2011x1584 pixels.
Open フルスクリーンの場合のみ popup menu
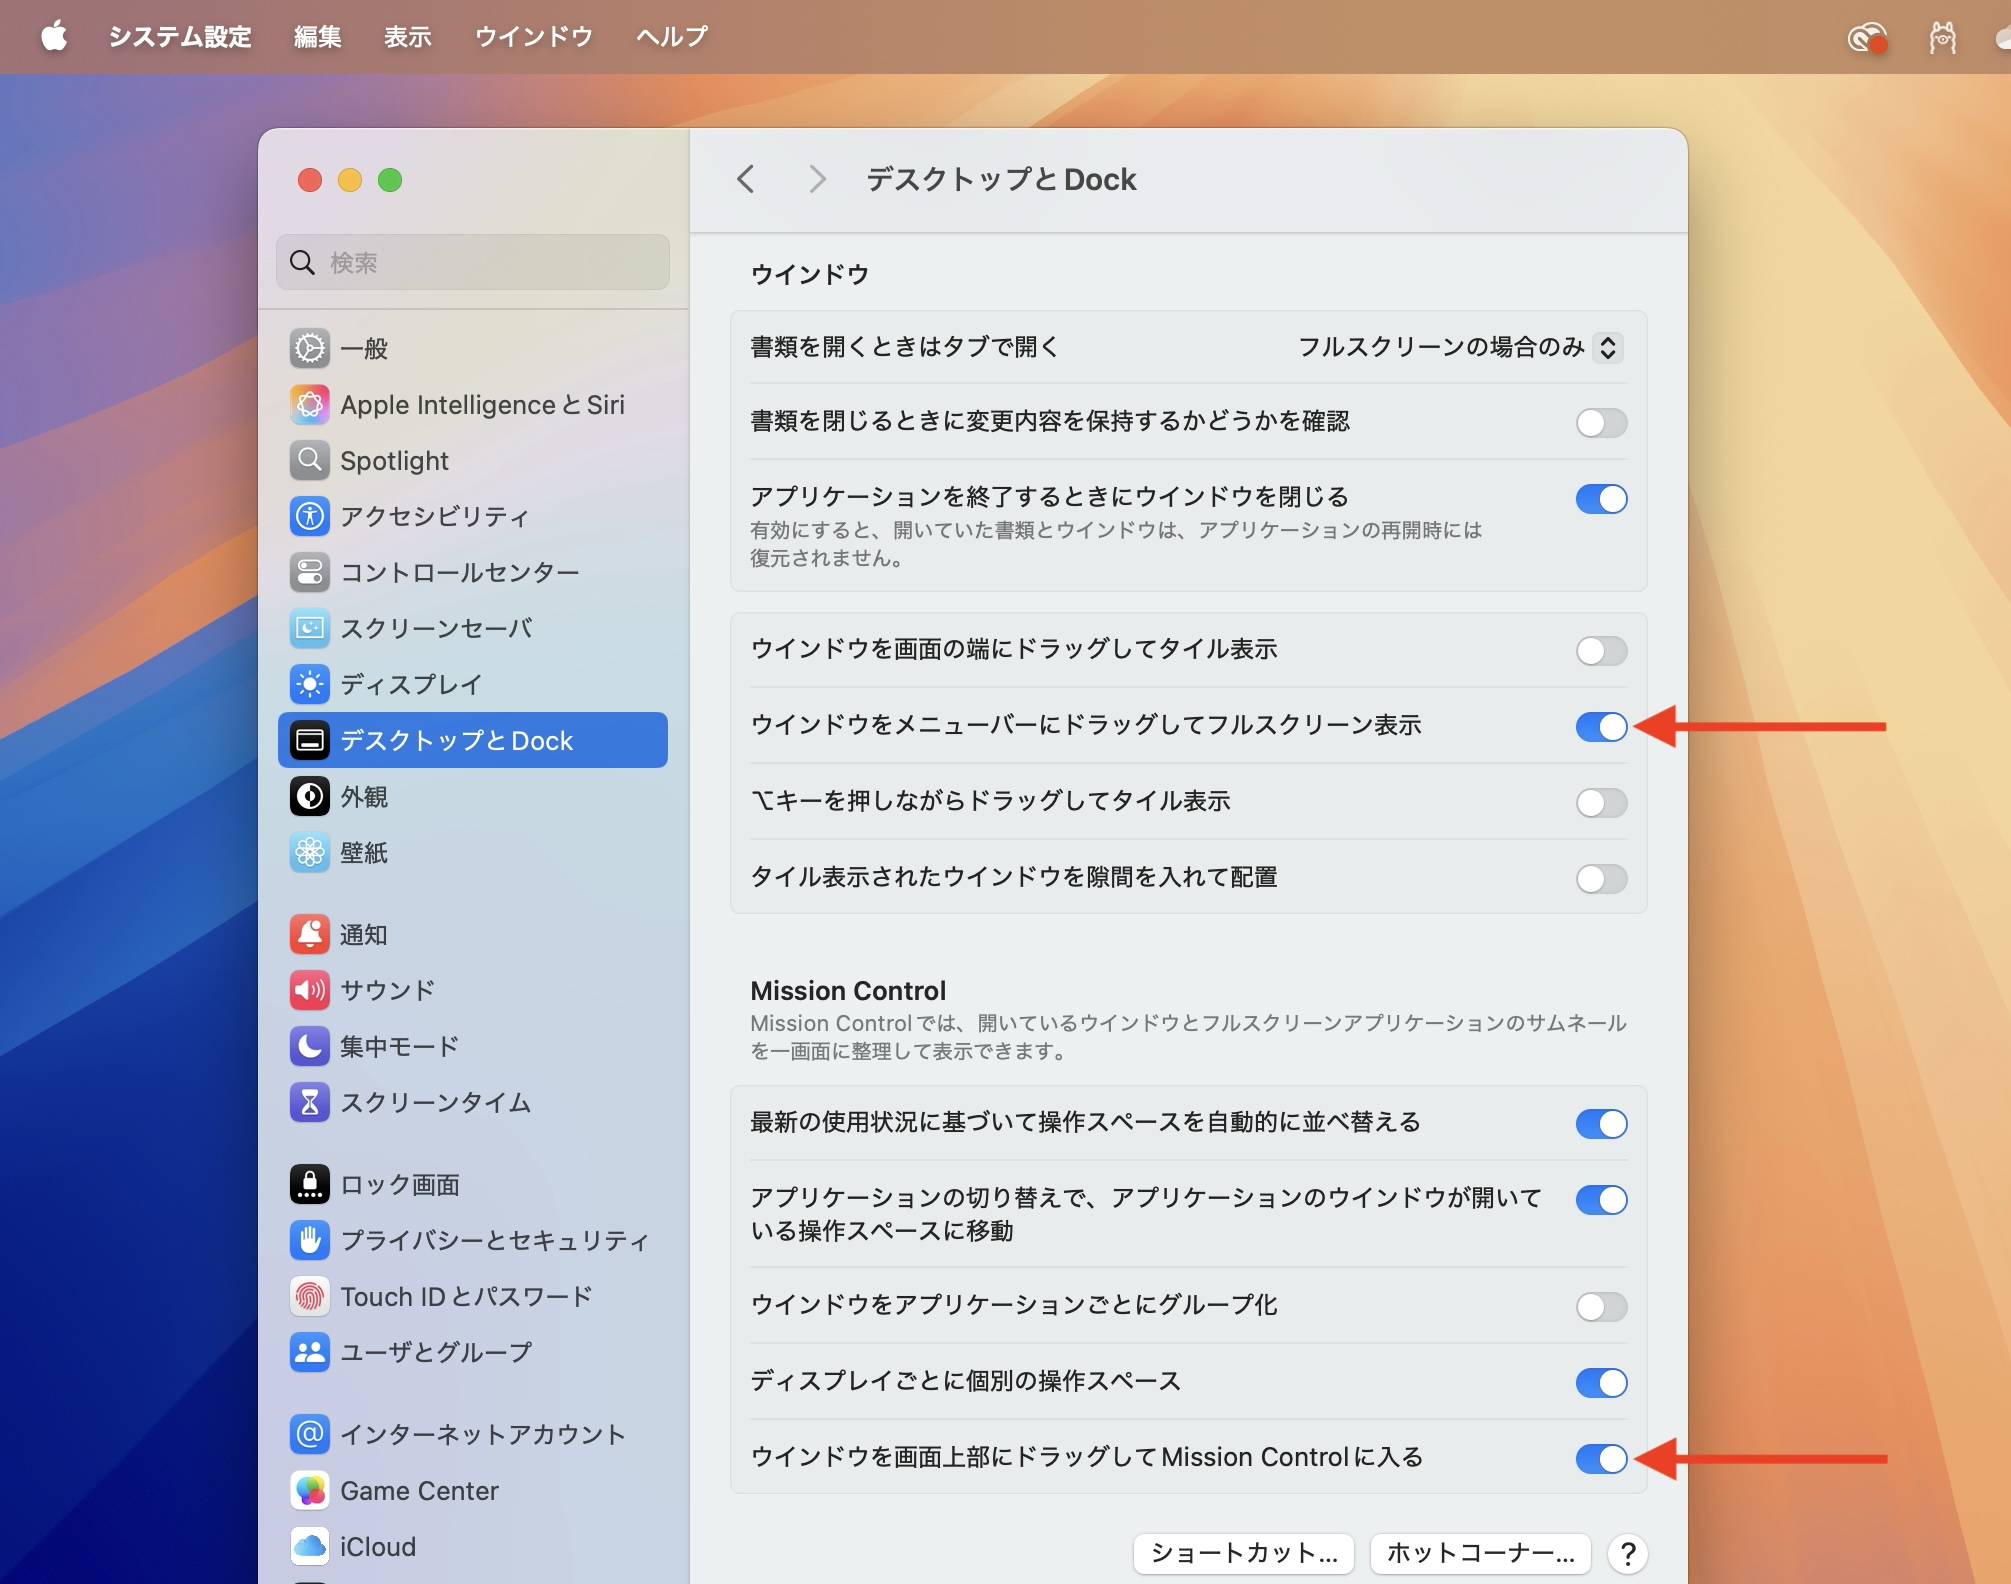point(1460,347)
